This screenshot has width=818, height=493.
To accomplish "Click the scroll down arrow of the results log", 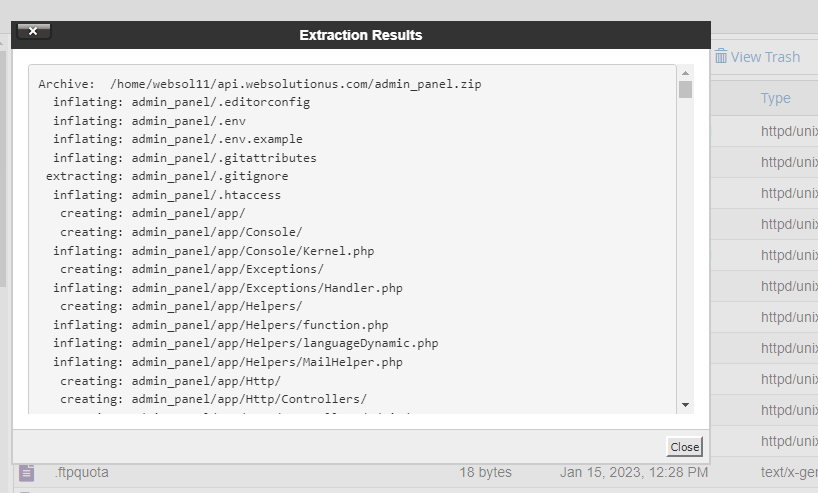I will point(685,404).
